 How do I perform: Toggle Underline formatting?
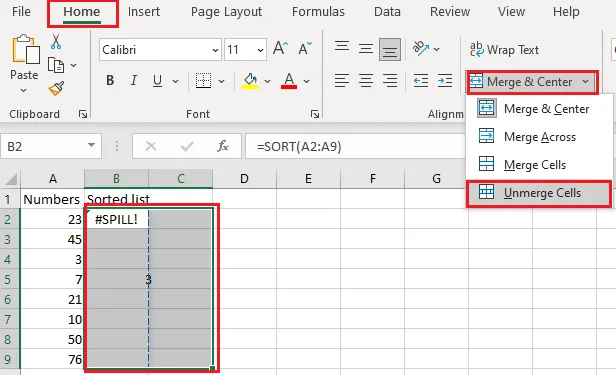tap(158, 81)
